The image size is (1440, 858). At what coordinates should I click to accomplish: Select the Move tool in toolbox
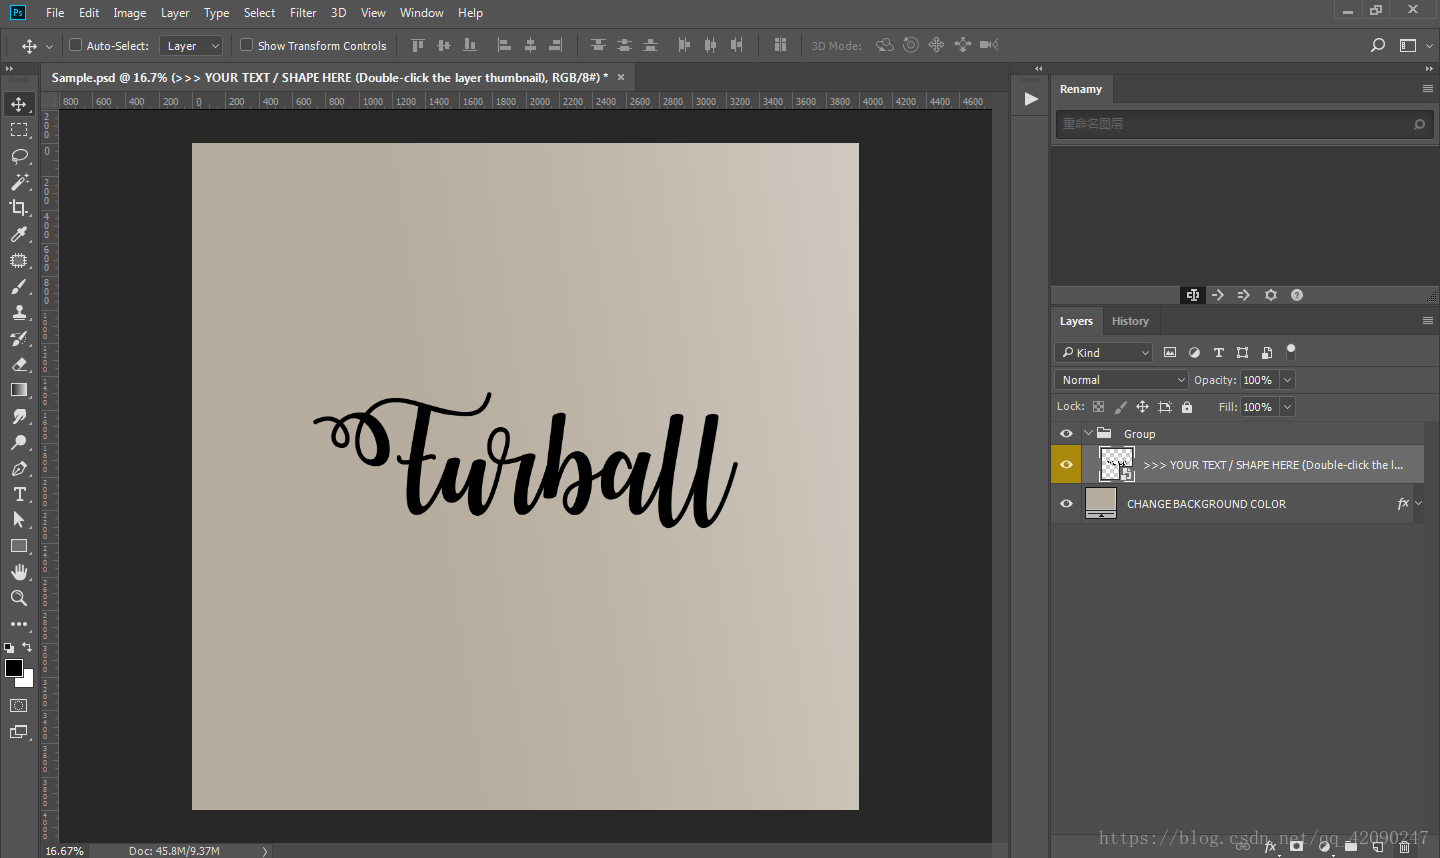click(x=19, y=104)
